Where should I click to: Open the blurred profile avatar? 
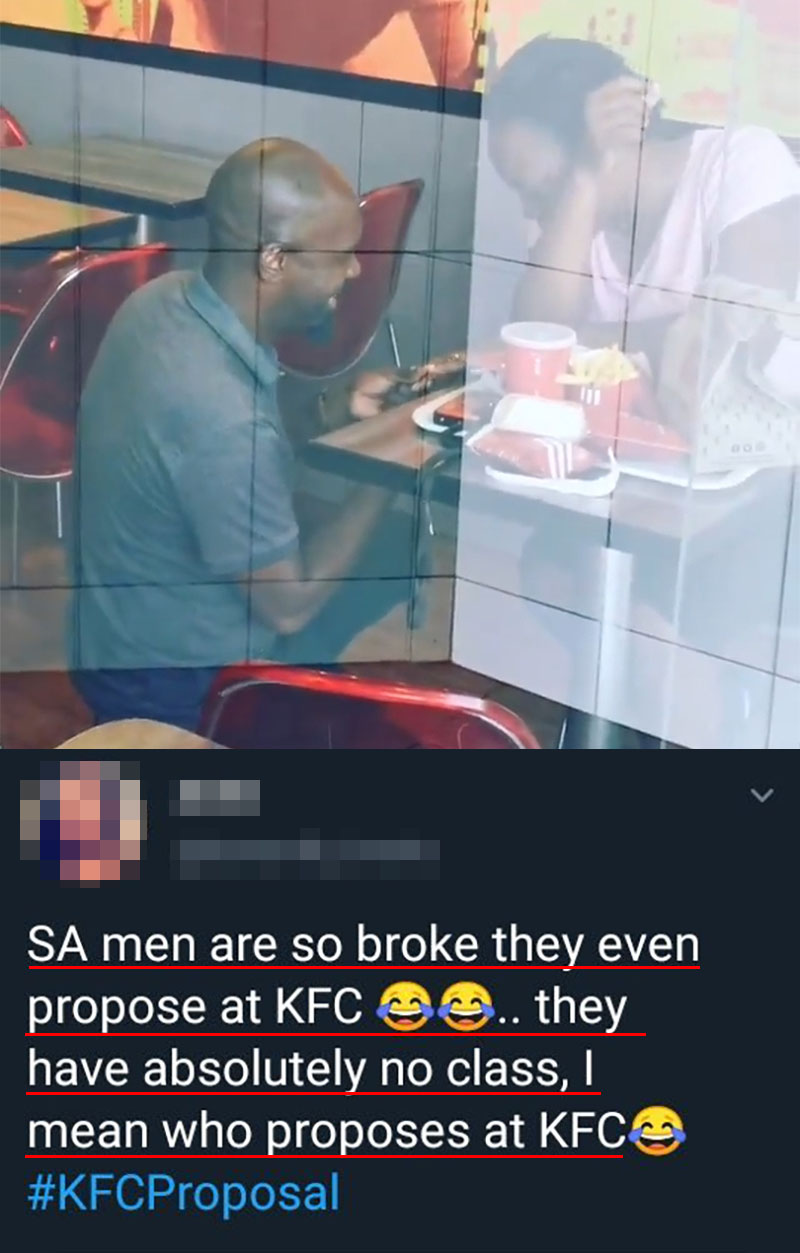point(84,821)
